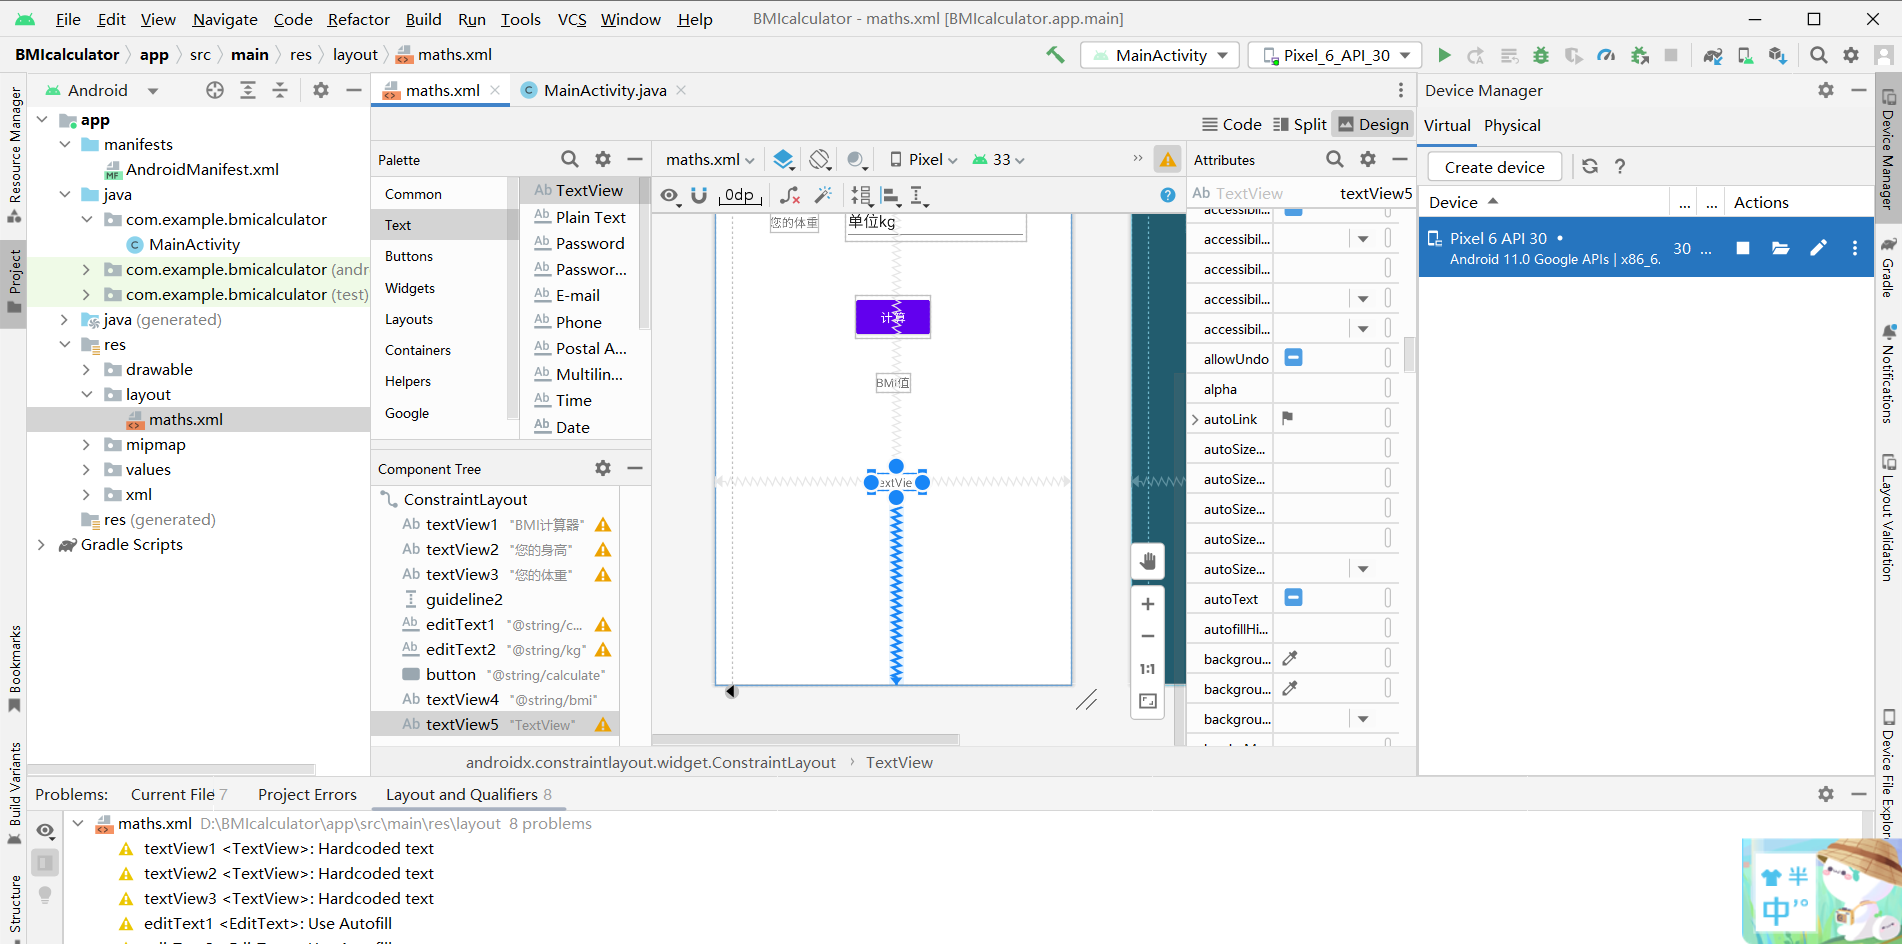
Task: Open the Pixel_6_API_30 device dropdown
Action: click(x=1336, y=55)
